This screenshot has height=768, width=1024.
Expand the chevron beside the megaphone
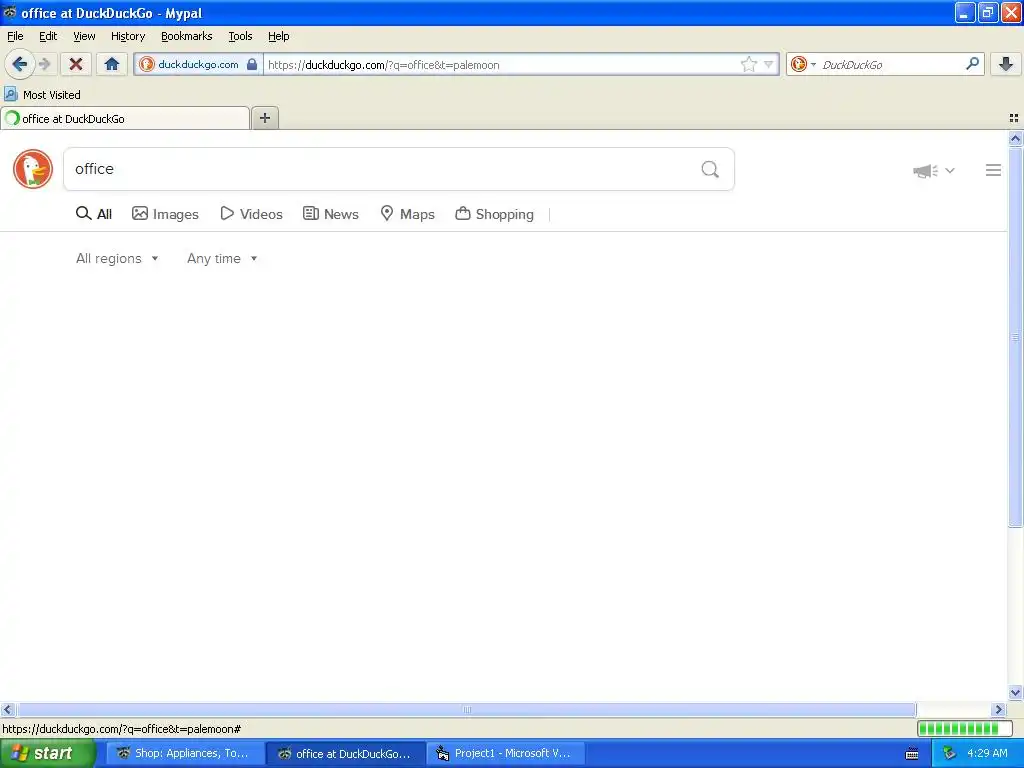point(950,170)
